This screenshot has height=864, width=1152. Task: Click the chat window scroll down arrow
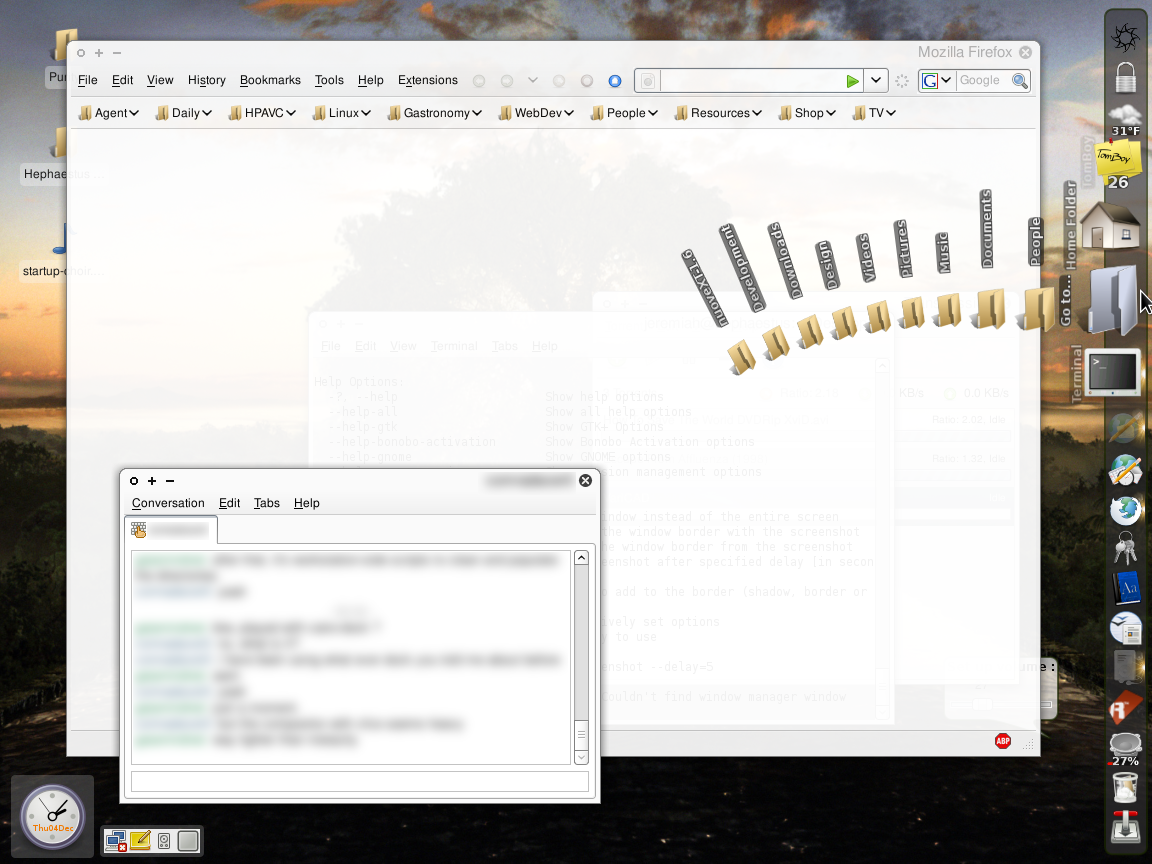pos(582,757)
